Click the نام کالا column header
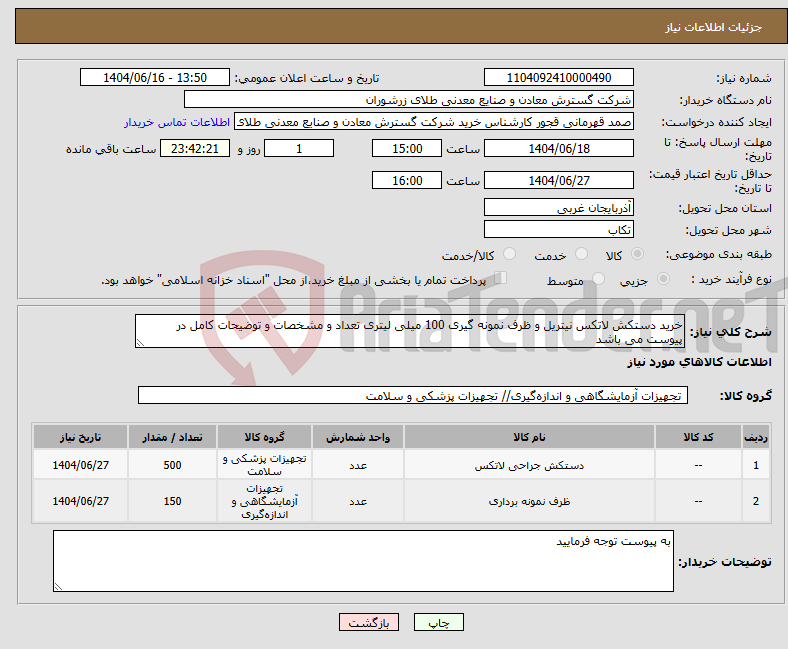This screenshot has height=649, width=788. (529, 437)
